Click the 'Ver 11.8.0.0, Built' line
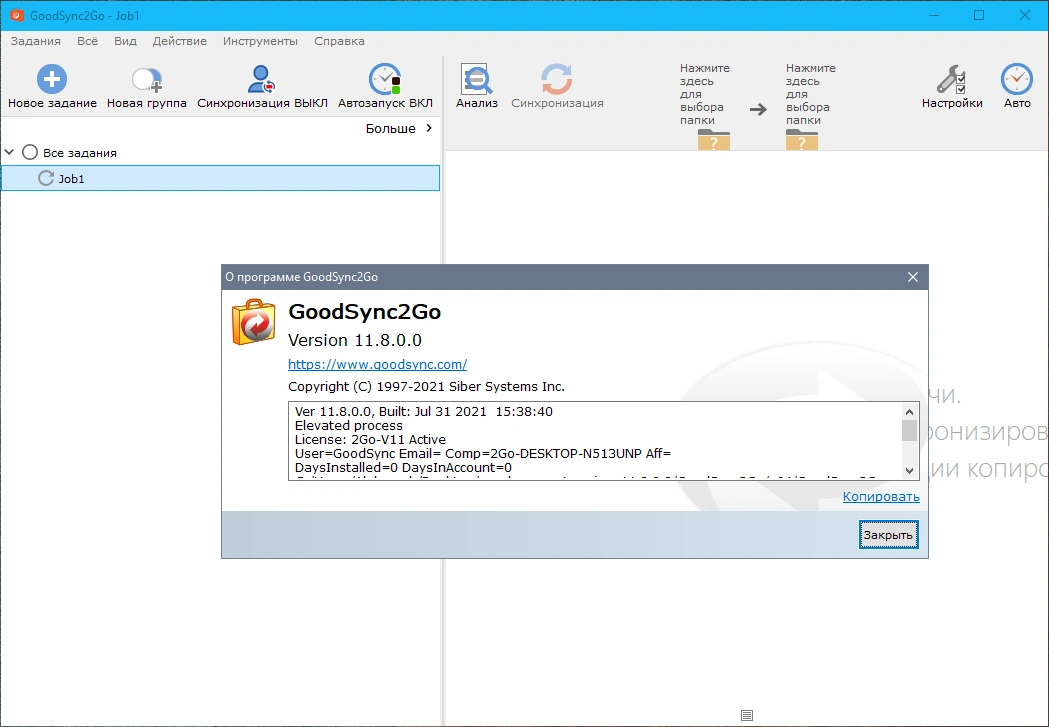 pos(423,411)
